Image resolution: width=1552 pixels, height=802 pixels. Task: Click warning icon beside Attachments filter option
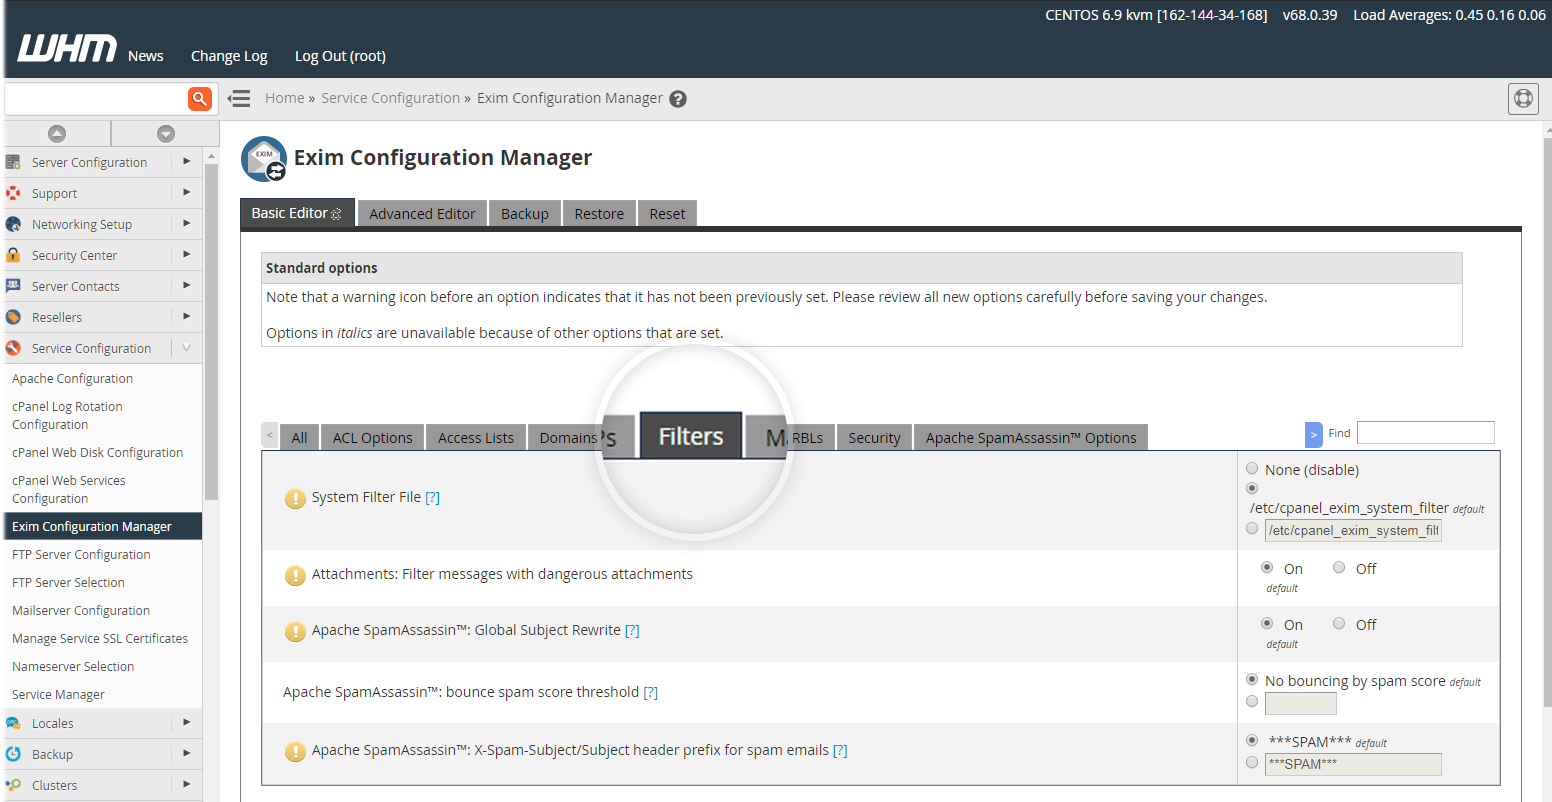coord(295,575)
